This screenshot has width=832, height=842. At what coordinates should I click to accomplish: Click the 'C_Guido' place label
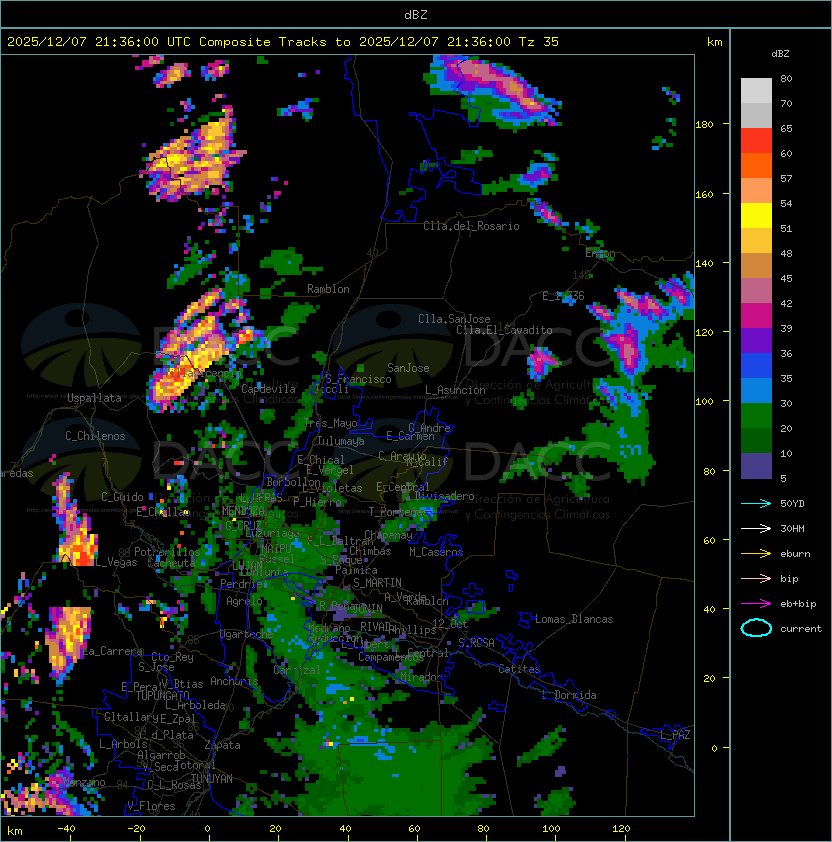[x=122, y=497]
